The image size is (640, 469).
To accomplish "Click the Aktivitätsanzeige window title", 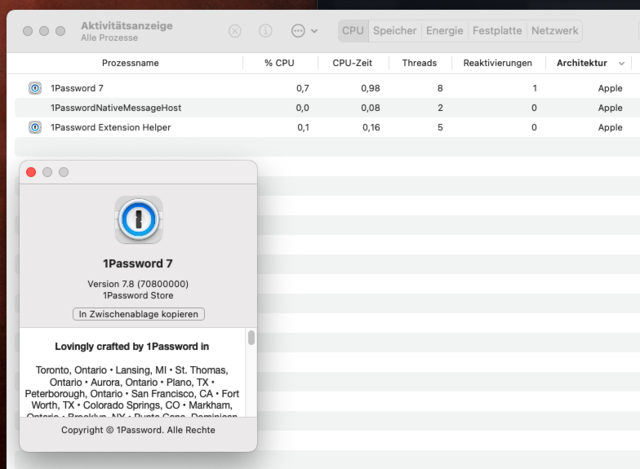I will click(x=127, y=26).
